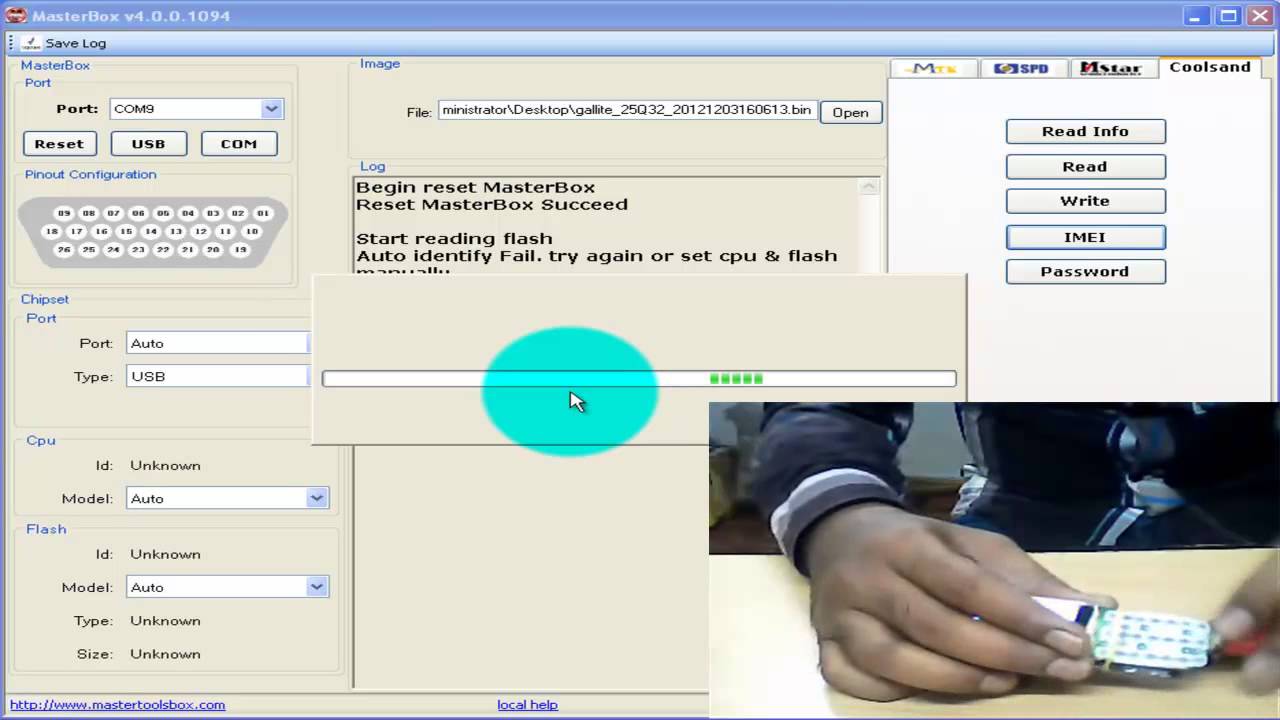Screen dimensions: 1280x720
Task: Click the Chipset Port Auto field
Action: point(218,343)
